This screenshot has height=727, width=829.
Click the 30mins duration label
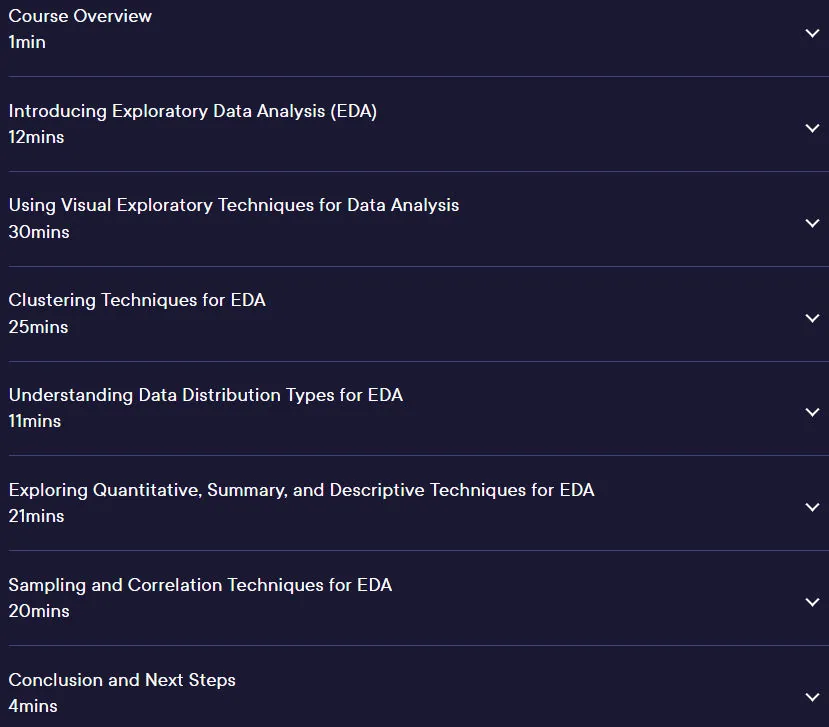point(39,232)
